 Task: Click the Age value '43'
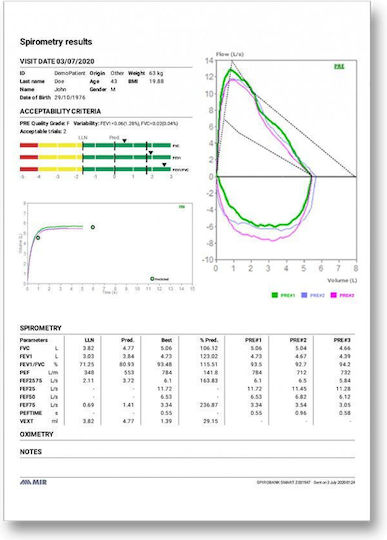coord(114,81)
